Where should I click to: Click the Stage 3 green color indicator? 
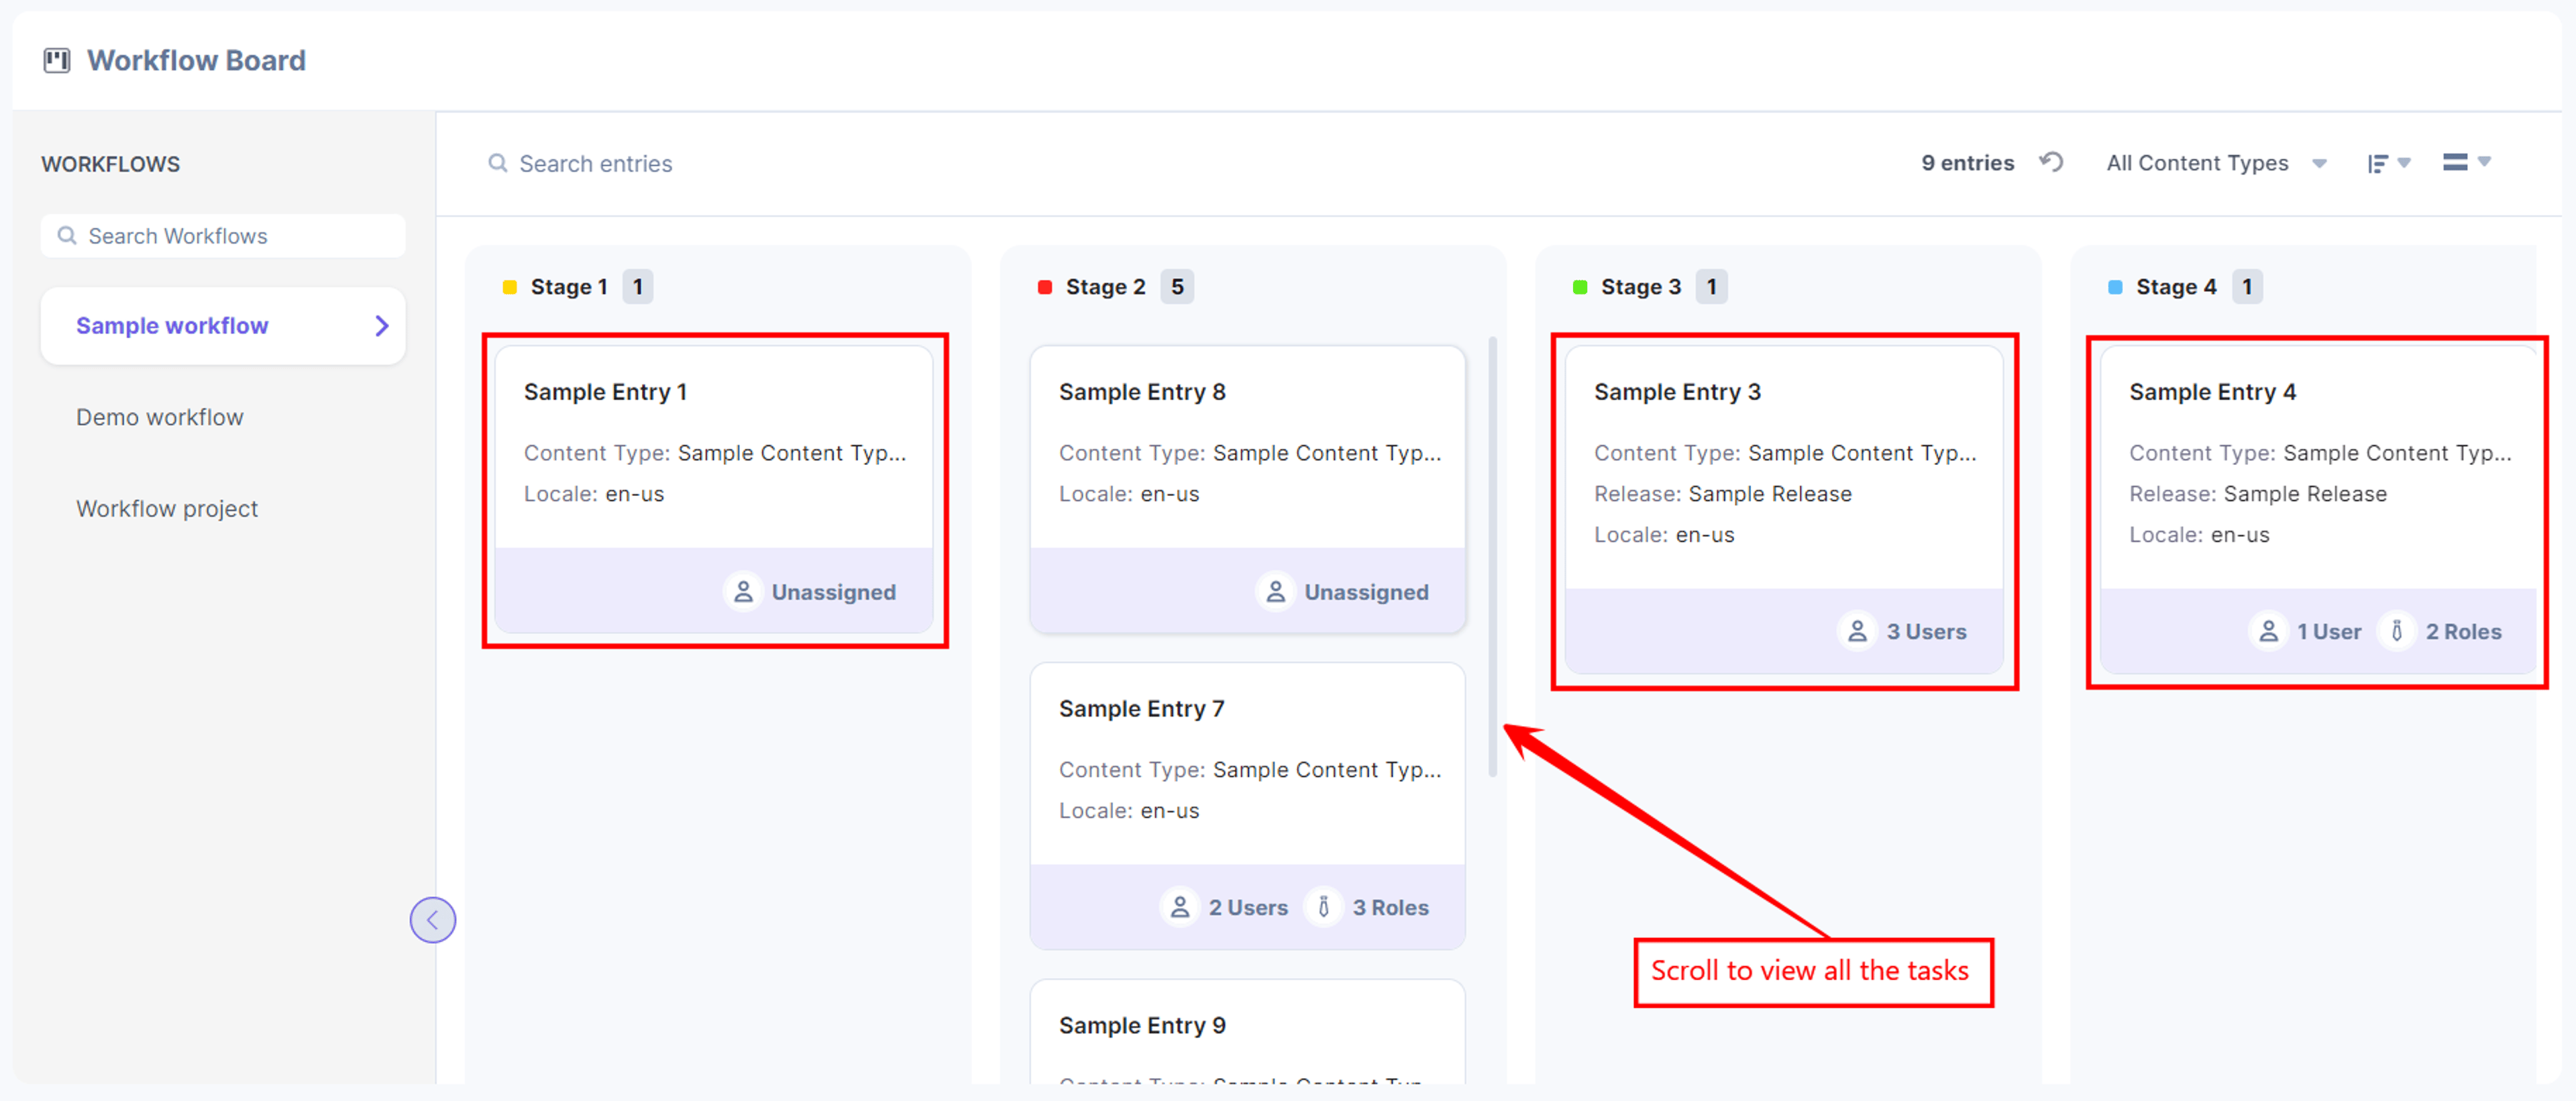(1580, 288)
